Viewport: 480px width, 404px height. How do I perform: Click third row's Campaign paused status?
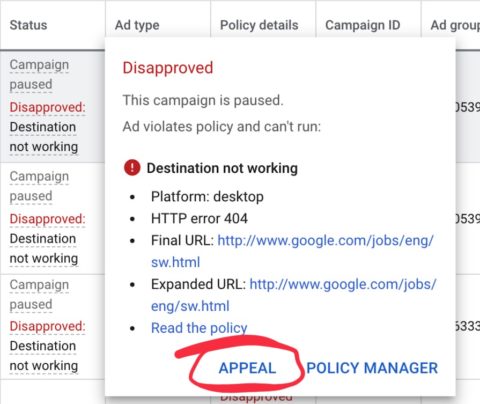[39, 294]
